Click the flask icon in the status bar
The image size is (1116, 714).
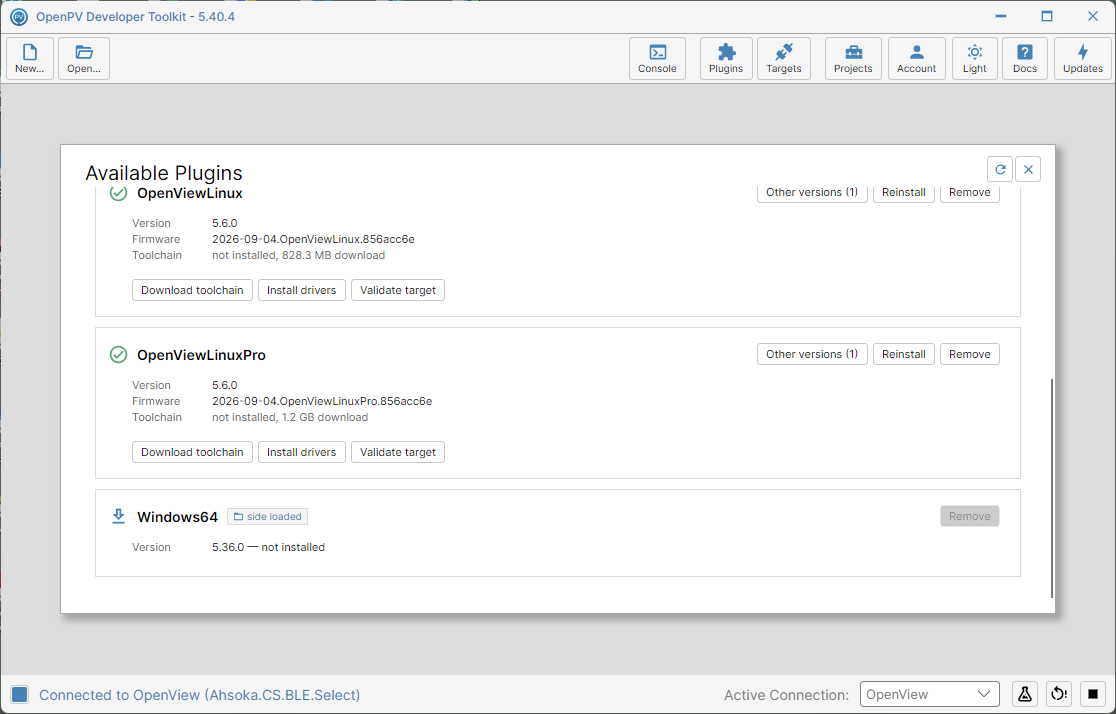coord(1025,694)
